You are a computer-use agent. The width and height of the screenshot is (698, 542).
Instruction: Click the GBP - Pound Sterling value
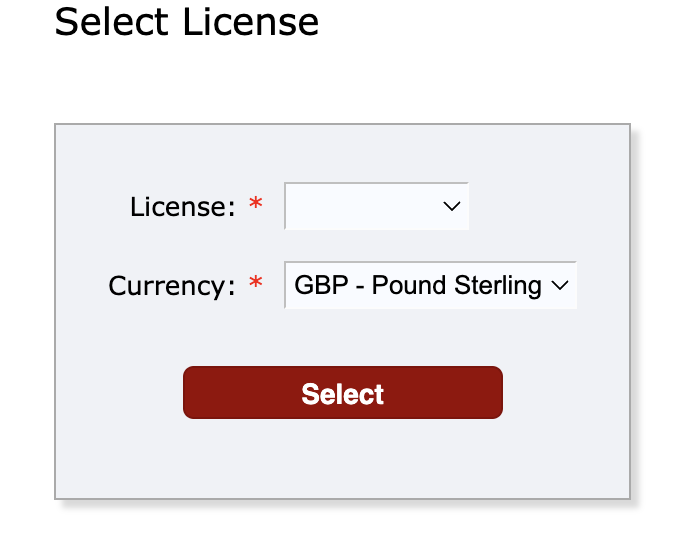click(x=417, y=285)
